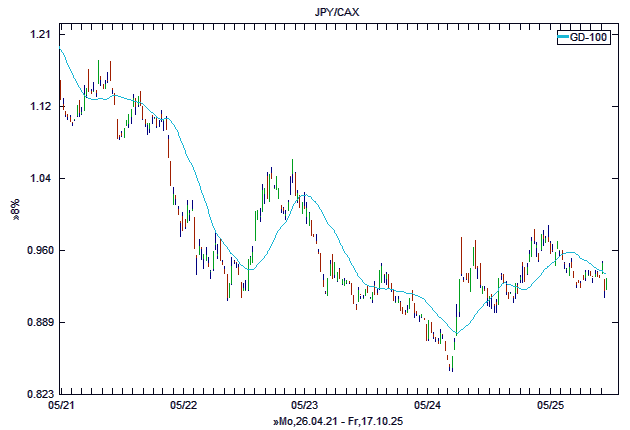Click the 1.21 price label on the y-axis
The width and height of the screenshot is (630, 430).
pyautogui.click(x=40, y=35)
